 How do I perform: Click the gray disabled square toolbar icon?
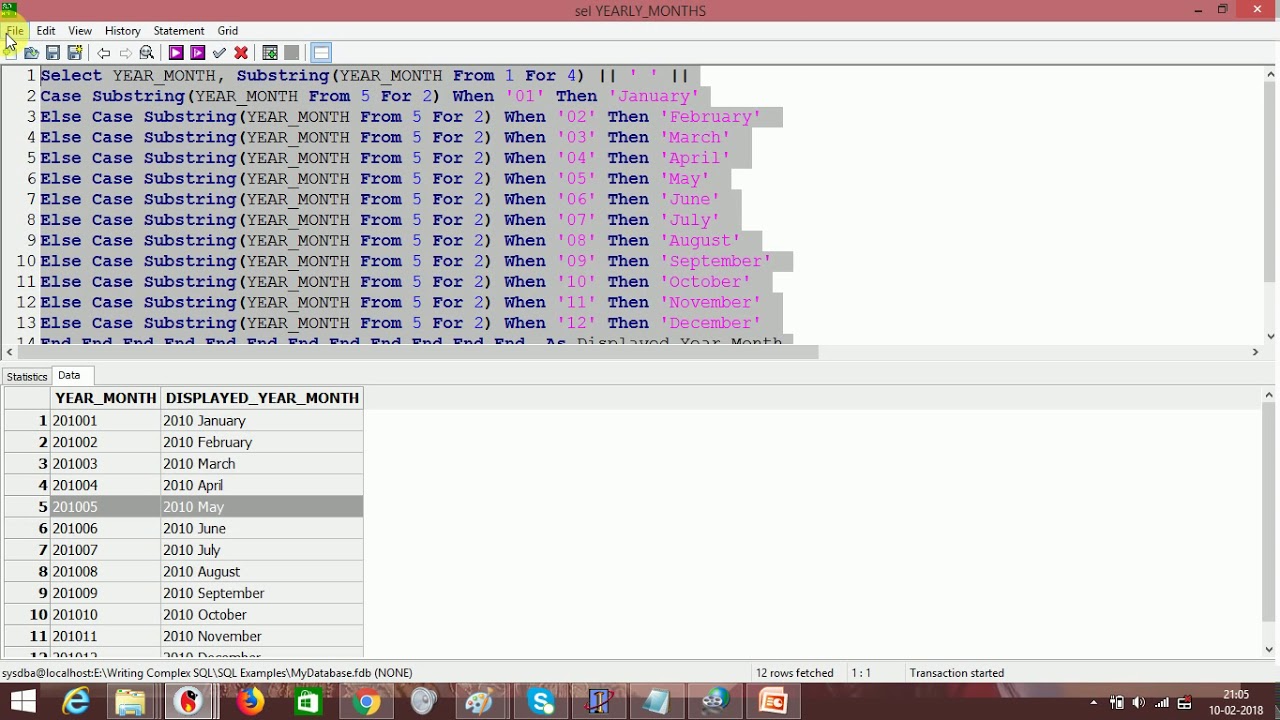coord(291,53)
